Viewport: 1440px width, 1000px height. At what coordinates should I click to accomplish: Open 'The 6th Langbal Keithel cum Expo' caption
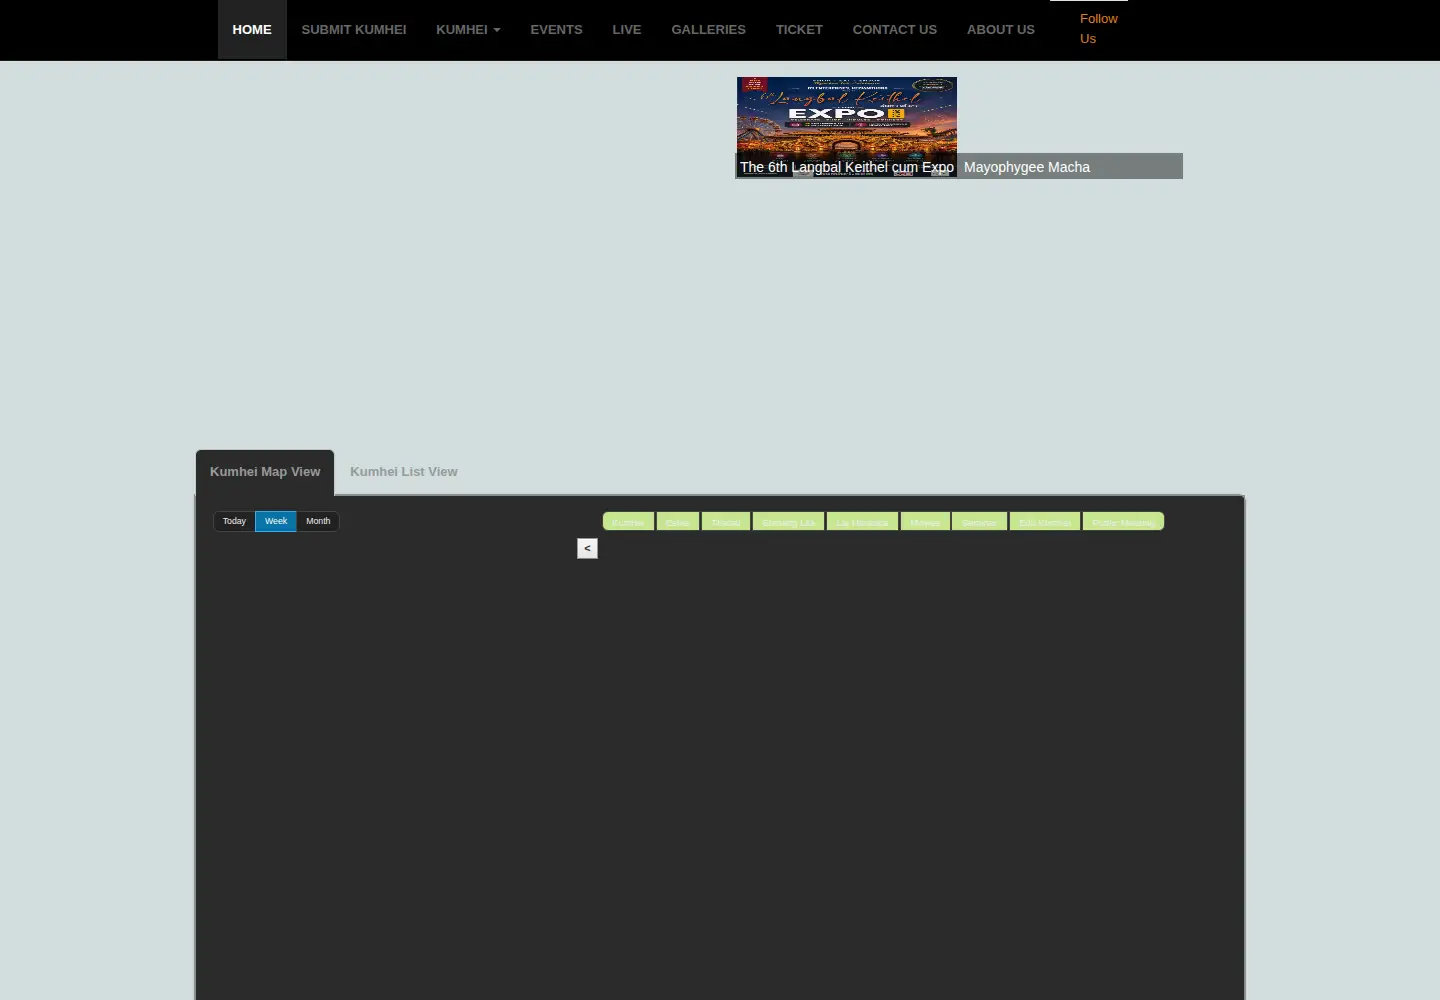847,167
